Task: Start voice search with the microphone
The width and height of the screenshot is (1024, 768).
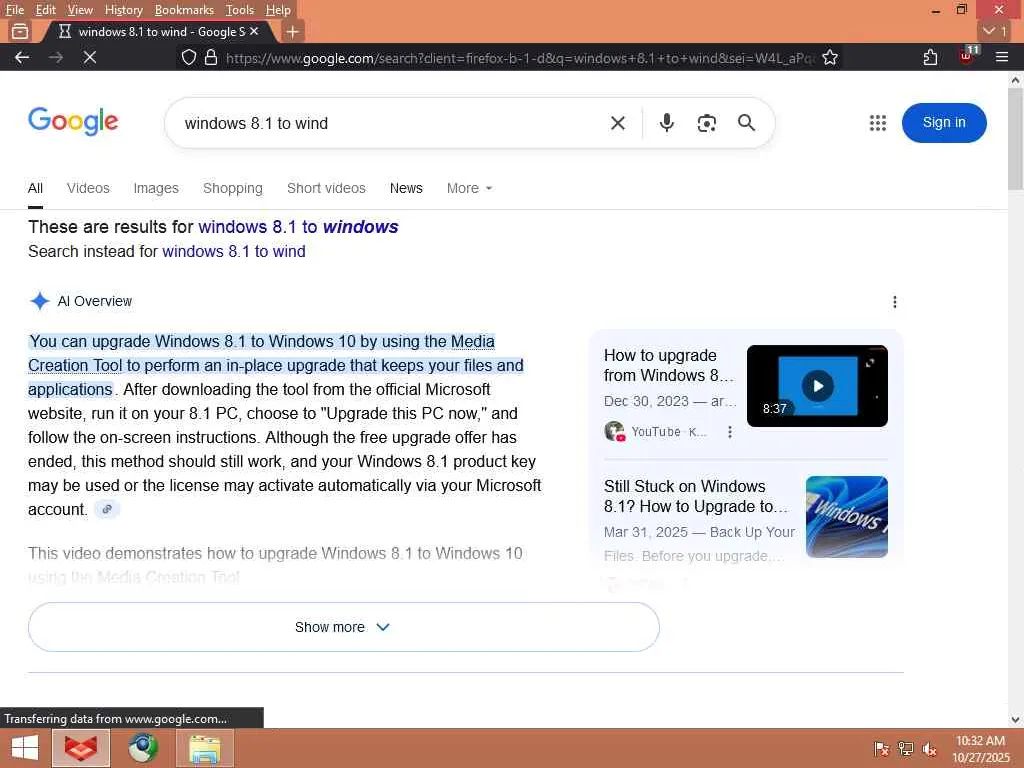Action: click(x=666, y=123)
